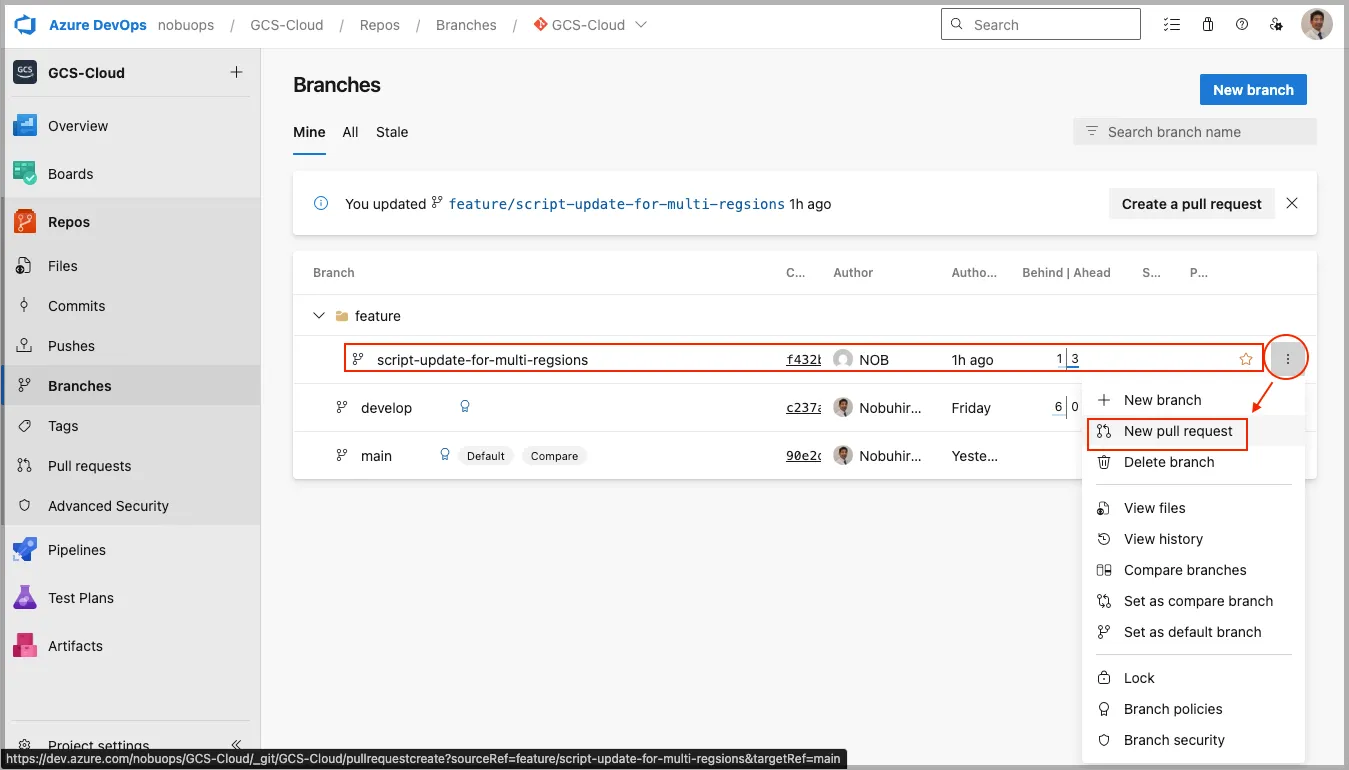Toggle favorite star on script-update-for-multi-regsions branch
The height and width of the screenshot is (770, 1349).
1246,359
